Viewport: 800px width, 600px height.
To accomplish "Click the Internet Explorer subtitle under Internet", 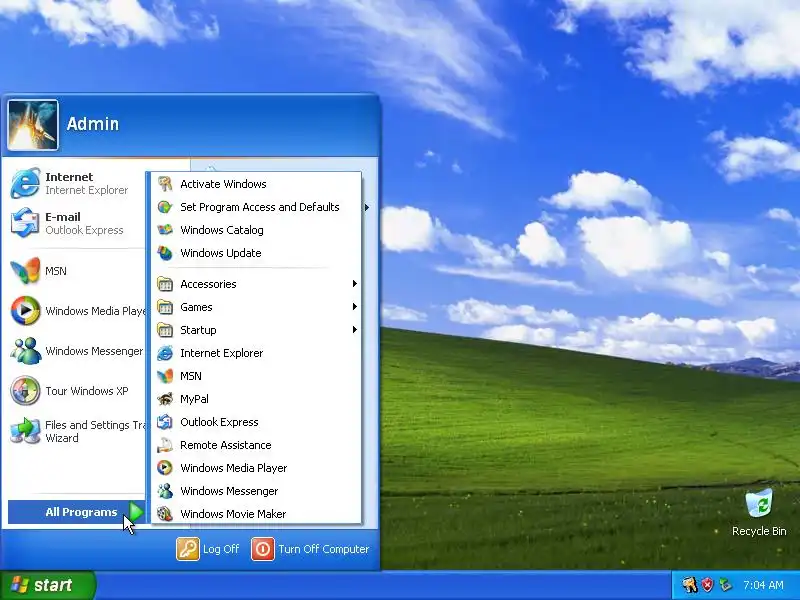I will click(87, 190).
